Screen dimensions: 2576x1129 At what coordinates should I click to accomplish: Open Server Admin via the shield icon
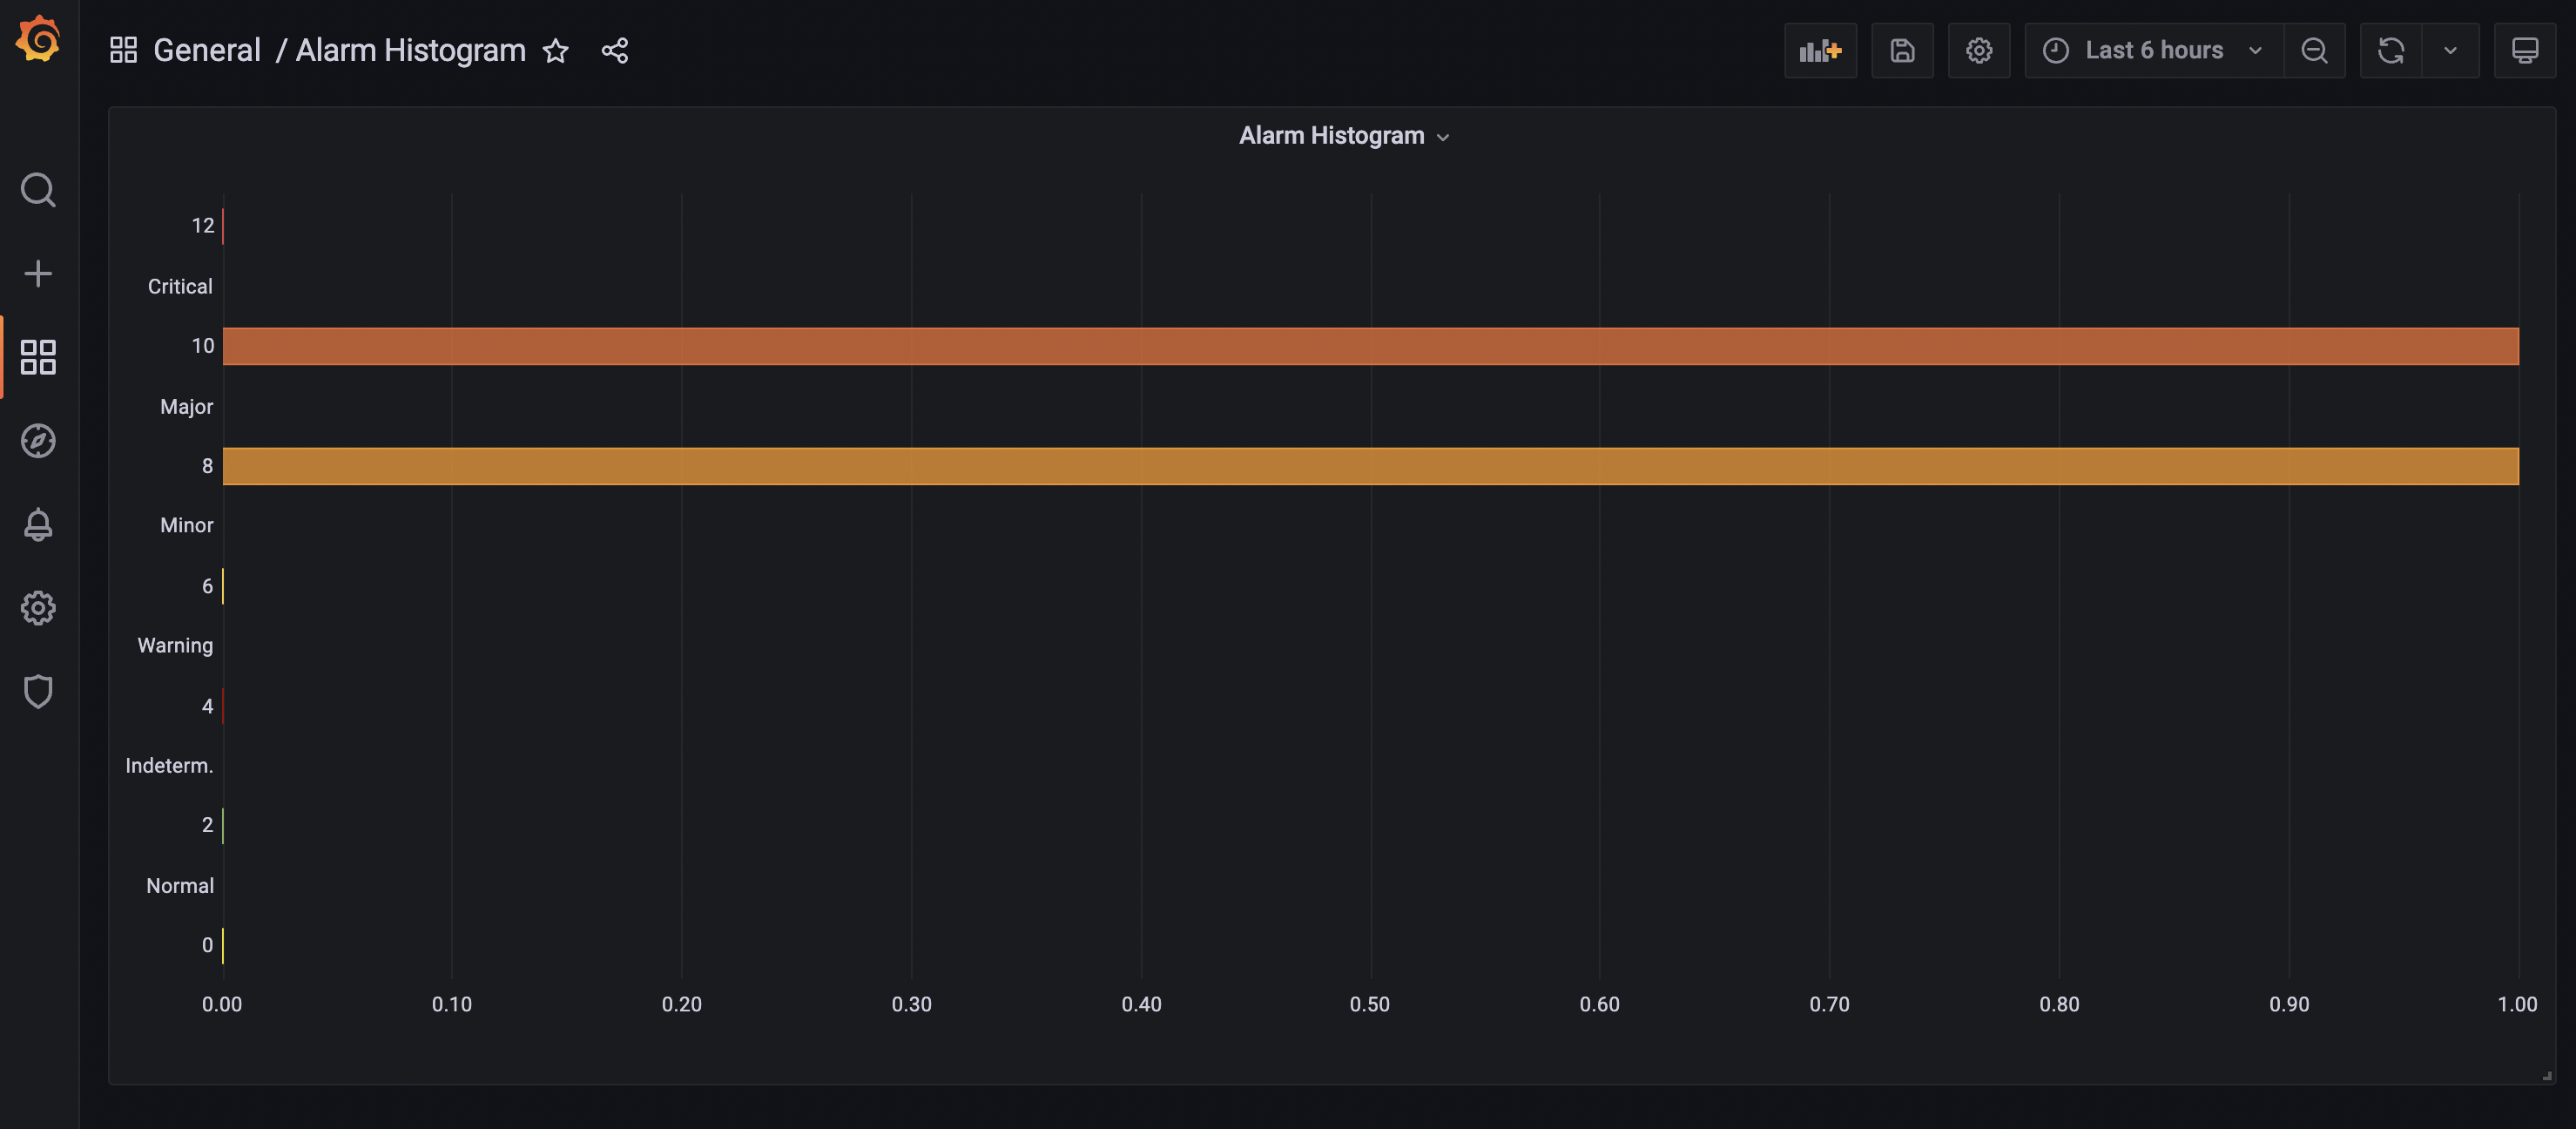(39, 691)
